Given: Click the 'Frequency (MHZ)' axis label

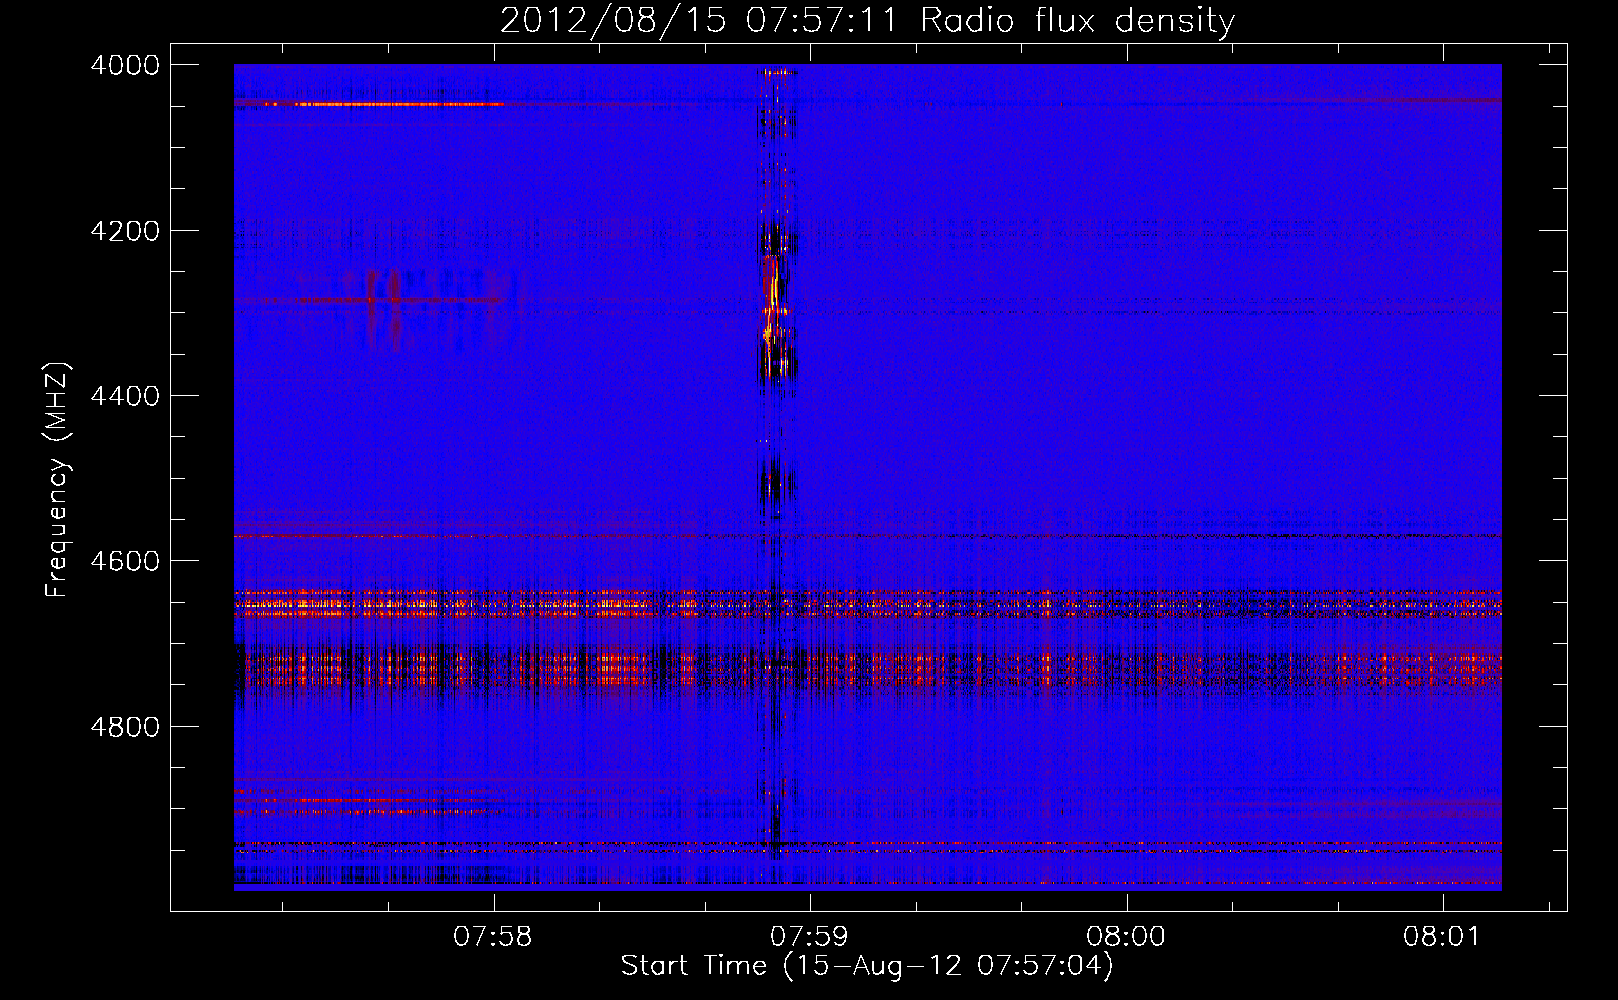Looking at the screenshot, I should pyautogui.click(x=57, y=480).
